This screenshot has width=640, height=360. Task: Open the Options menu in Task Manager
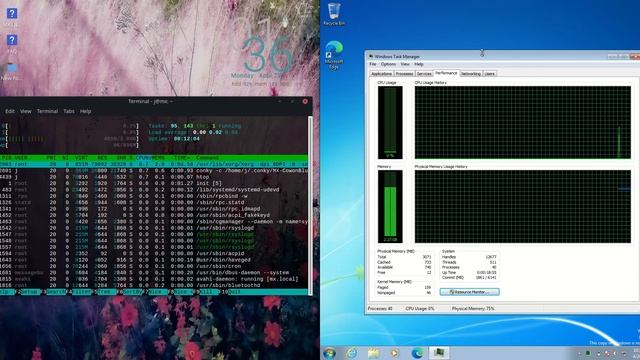(x=388, y=64)
